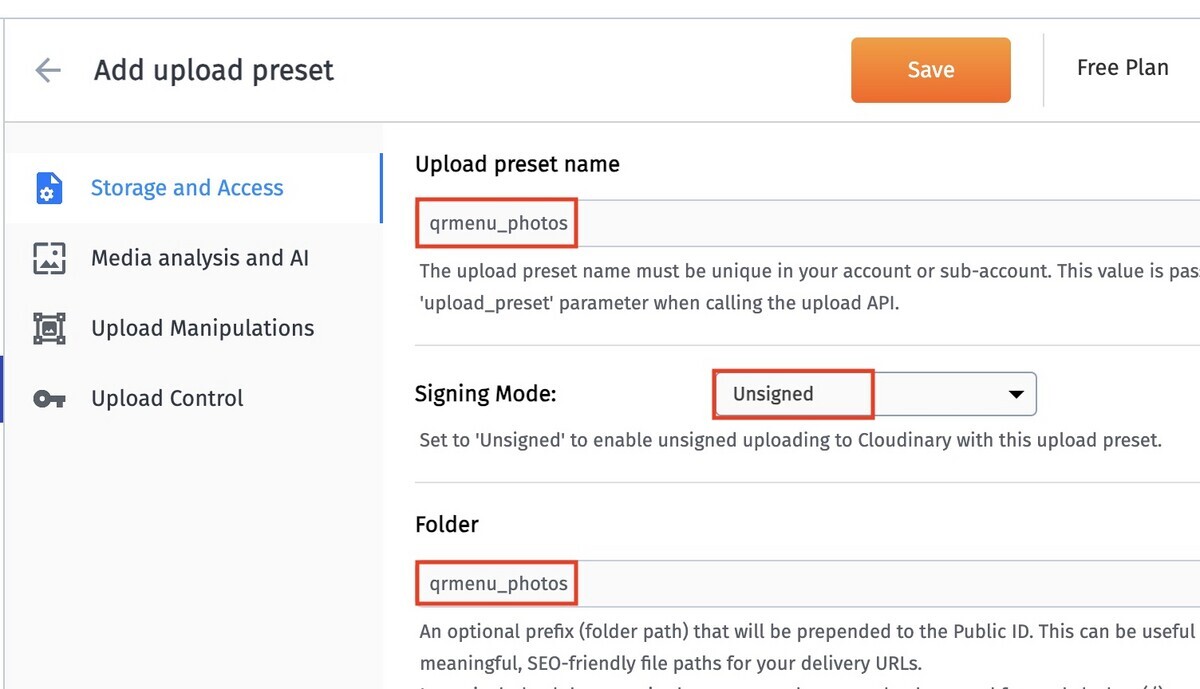Select the Upload Manipulations crop-frame icon

(x=50, y=328)
